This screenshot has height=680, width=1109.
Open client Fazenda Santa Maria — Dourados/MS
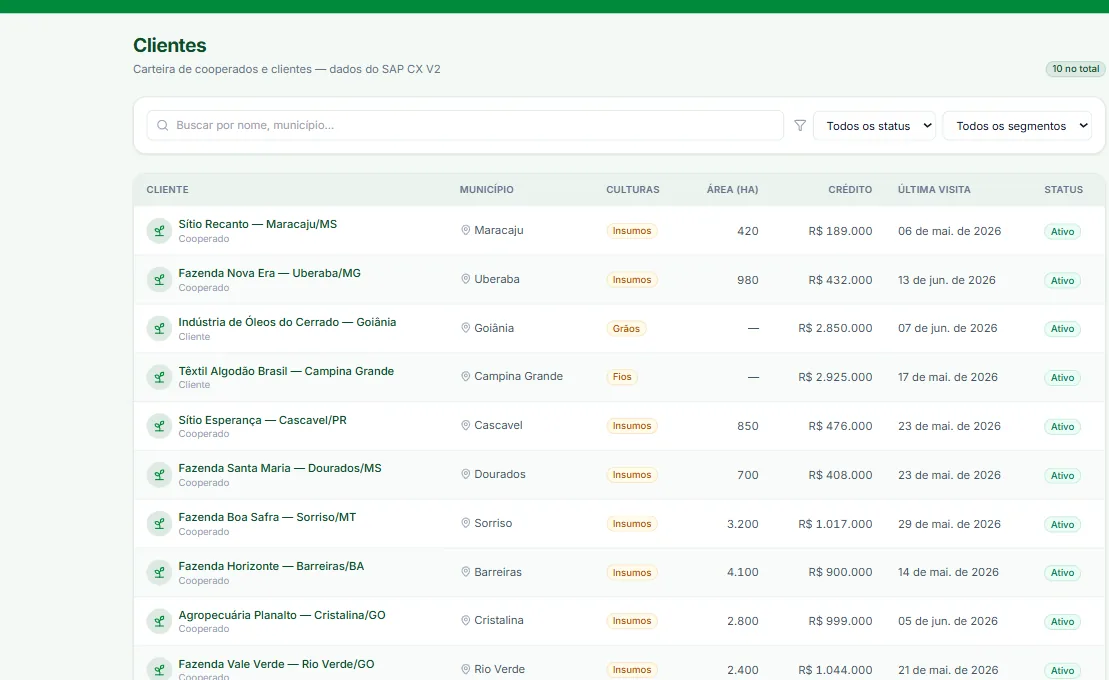point(279,468)
